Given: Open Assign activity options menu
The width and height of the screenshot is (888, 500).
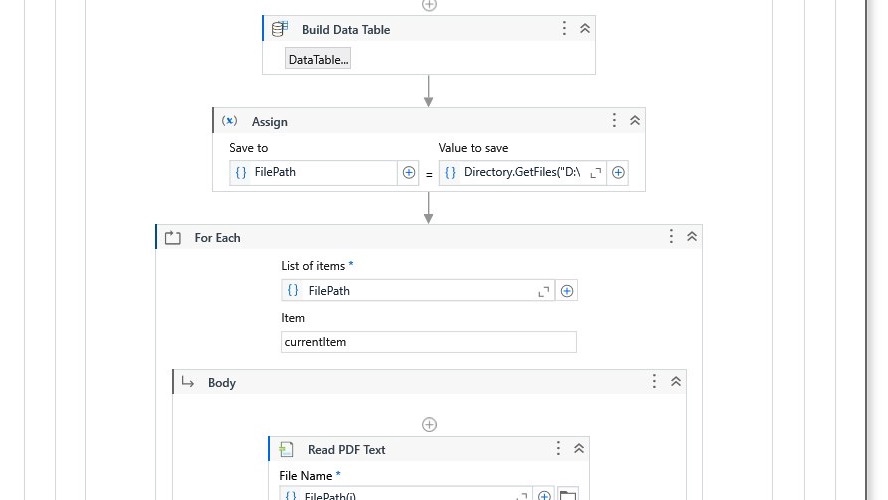Looking at the screenshot, I should click(x=614, y=120).
